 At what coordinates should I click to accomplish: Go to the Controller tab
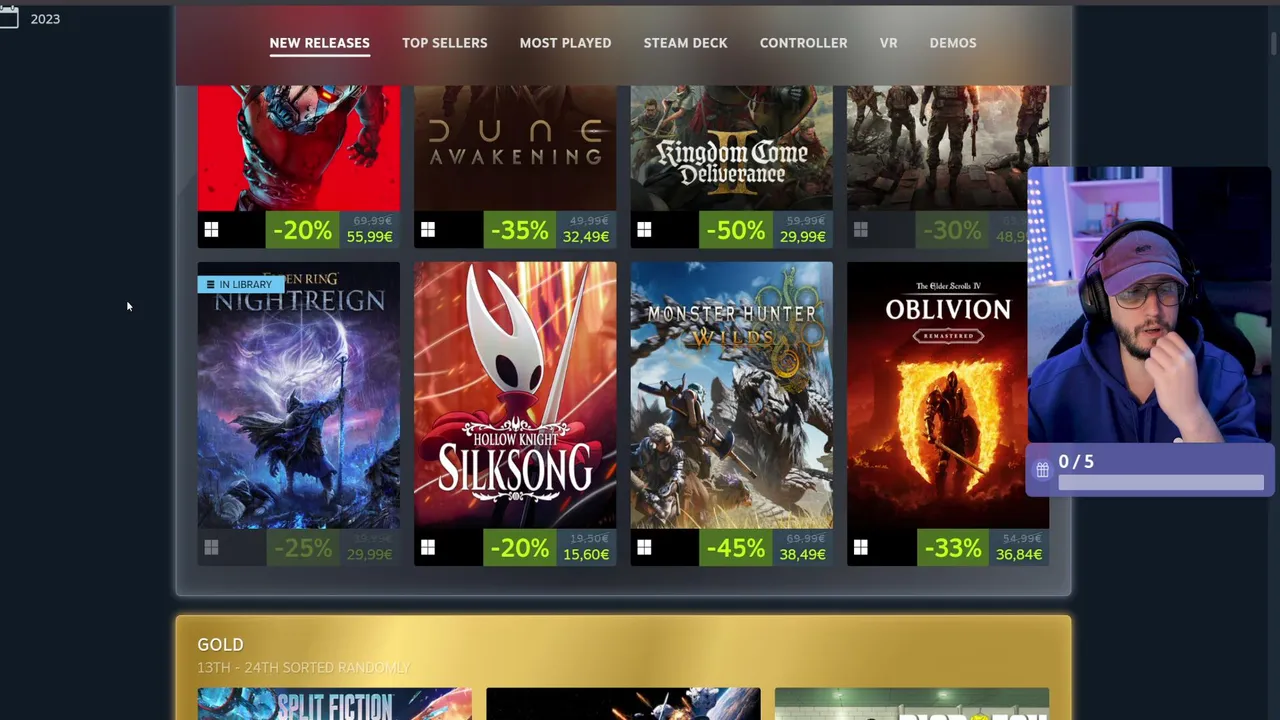pos(803,43)
